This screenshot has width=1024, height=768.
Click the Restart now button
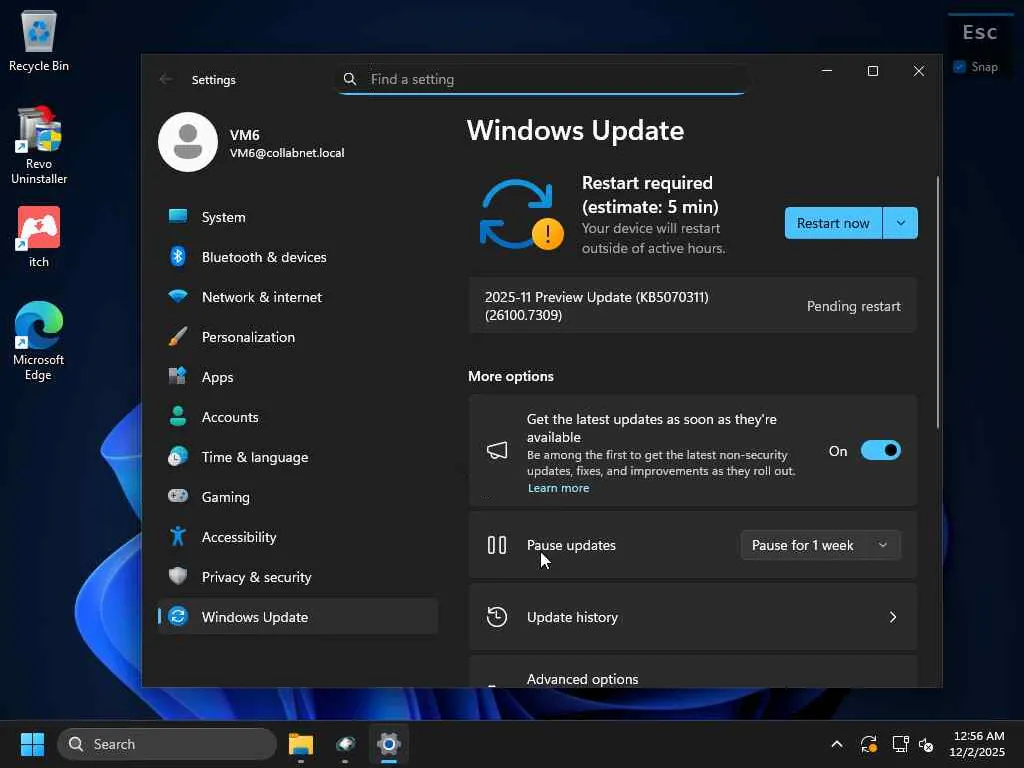pyautogui.click(x=833, y=223)
